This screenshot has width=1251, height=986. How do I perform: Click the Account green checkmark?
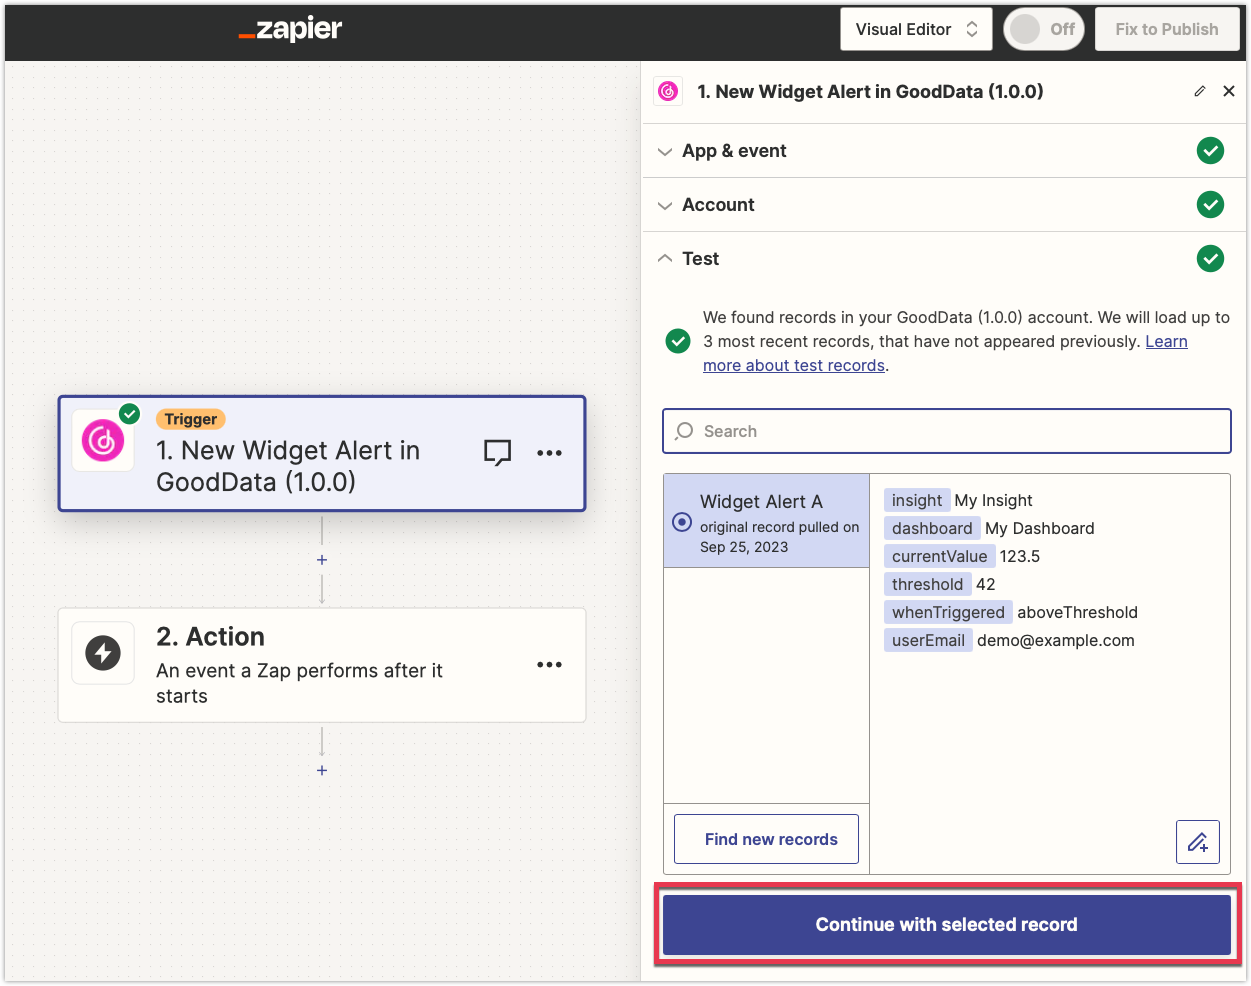pyautogui.click(x=1211, y=205)
